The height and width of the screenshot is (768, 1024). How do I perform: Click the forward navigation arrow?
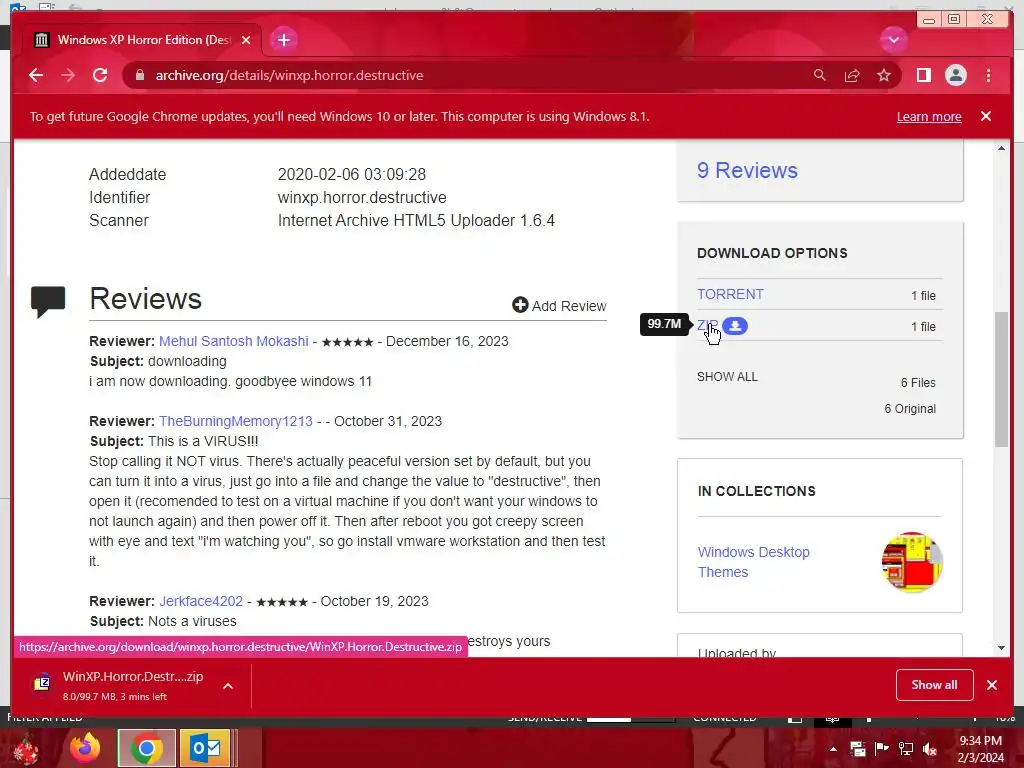coord(68,75)
